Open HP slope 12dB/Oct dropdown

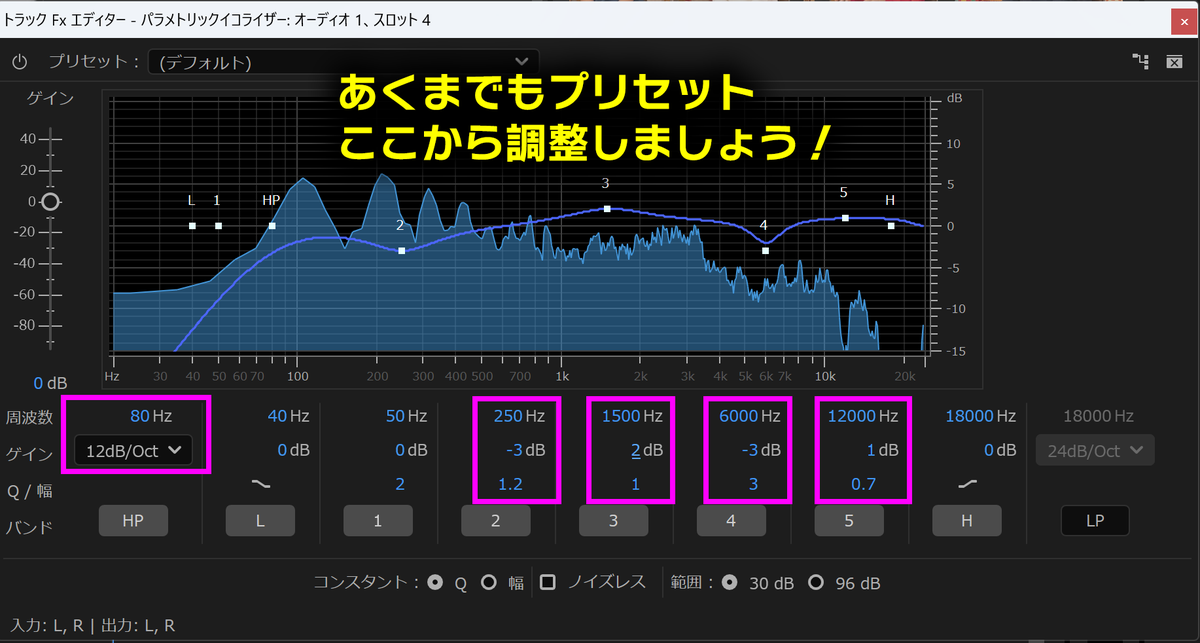click(x=135, y=450)
